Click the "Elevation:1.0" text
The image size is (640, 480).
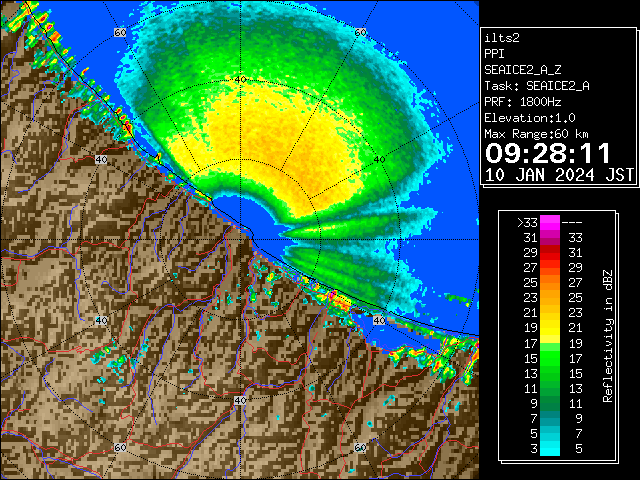pyautogui.click(x=530, y=118)
